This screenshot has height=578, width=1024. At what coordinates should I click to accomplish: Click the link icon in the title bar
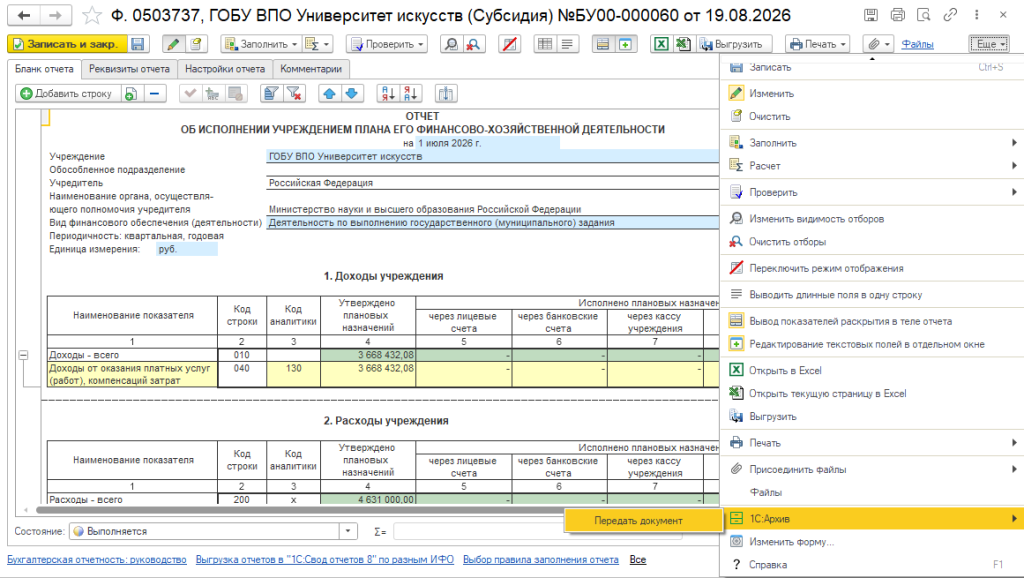click(x=950, y=15)
